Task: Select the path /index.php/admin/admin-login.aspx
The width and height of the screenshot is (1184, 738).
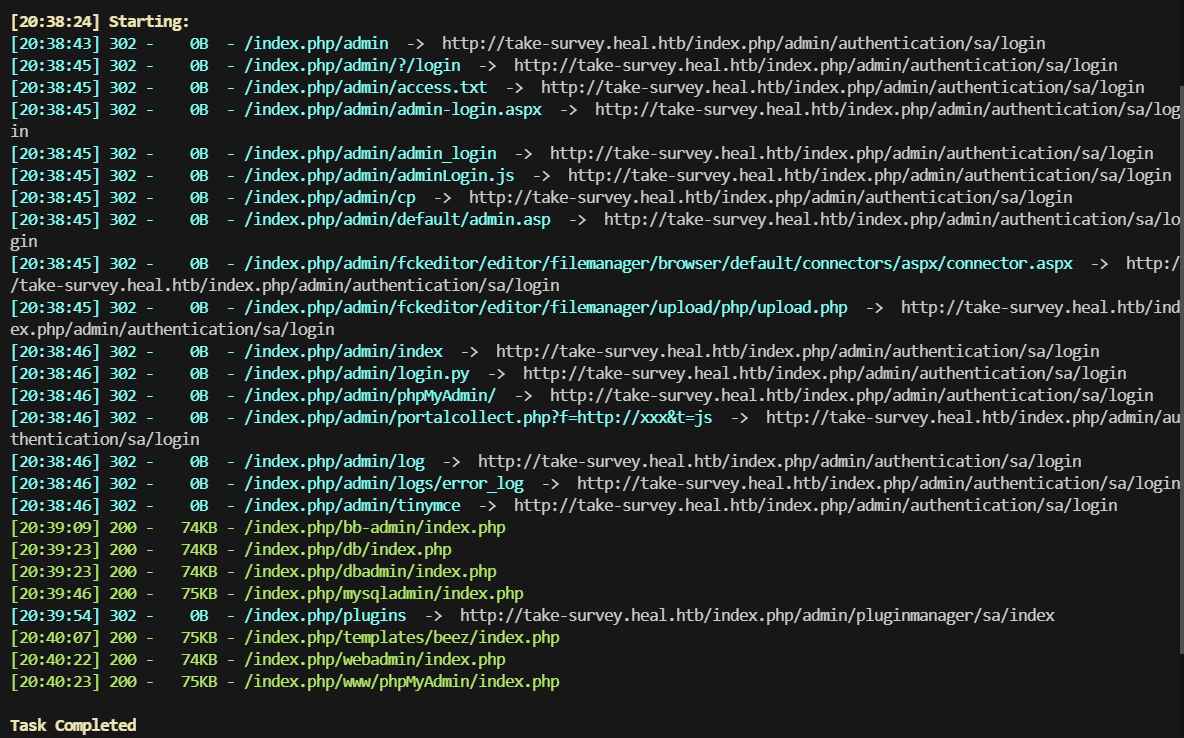Action: tap(393, 110)
